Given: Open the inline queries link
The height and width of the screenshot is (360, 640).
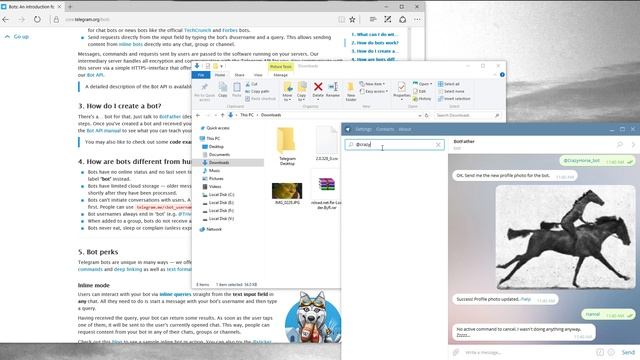Looking at the screenshot, I should 175,294.
